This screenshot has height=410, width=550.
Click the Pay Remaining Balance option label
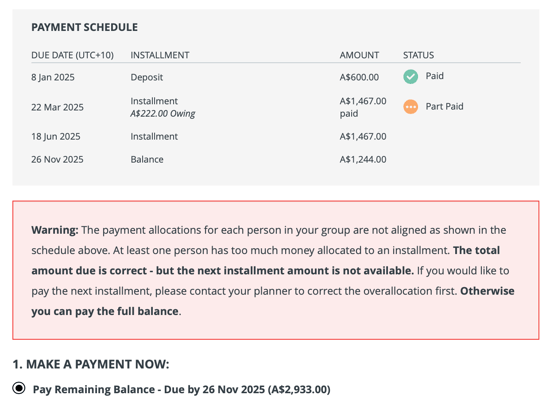click(181, 389)
